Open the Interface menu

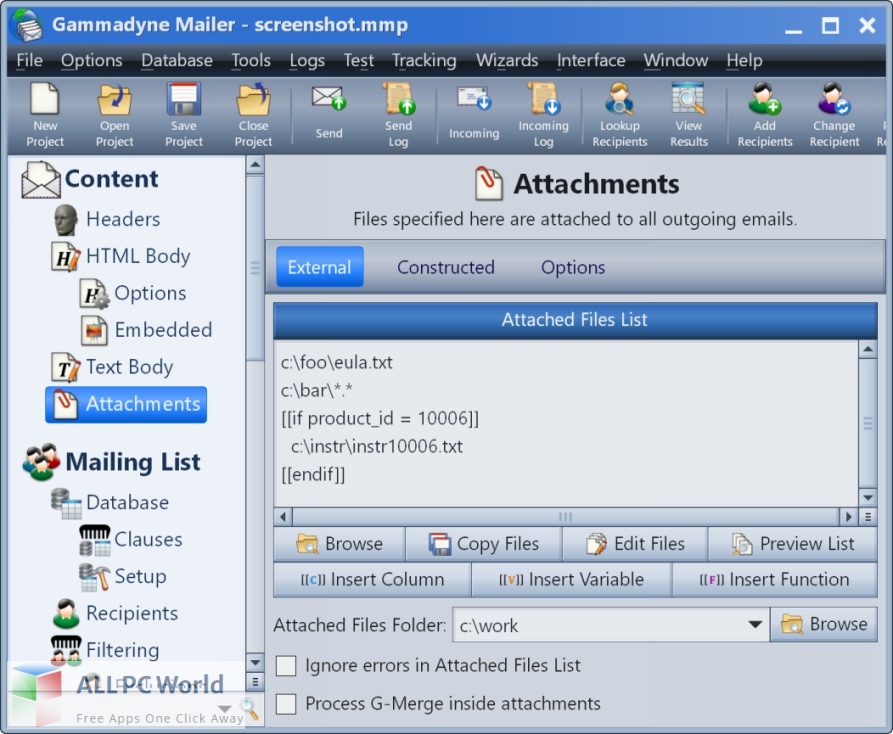(x=591, y=60)
